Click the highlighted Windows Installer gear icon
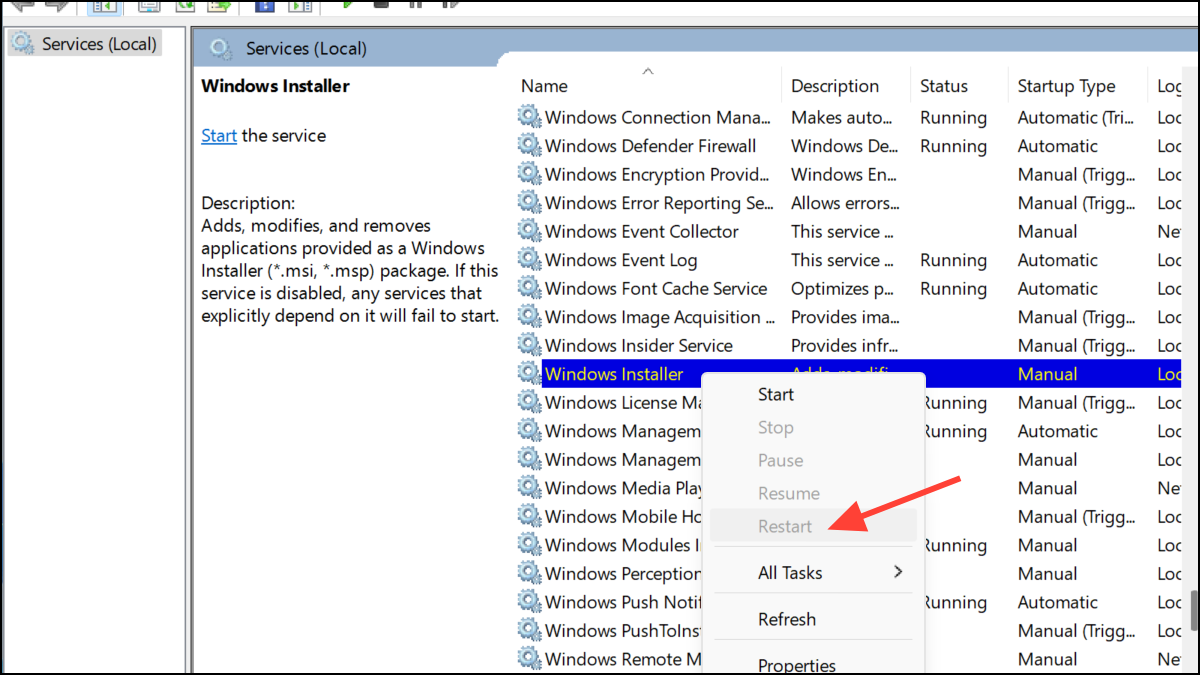The image size is (1200, 675). [x=528, y=374]
